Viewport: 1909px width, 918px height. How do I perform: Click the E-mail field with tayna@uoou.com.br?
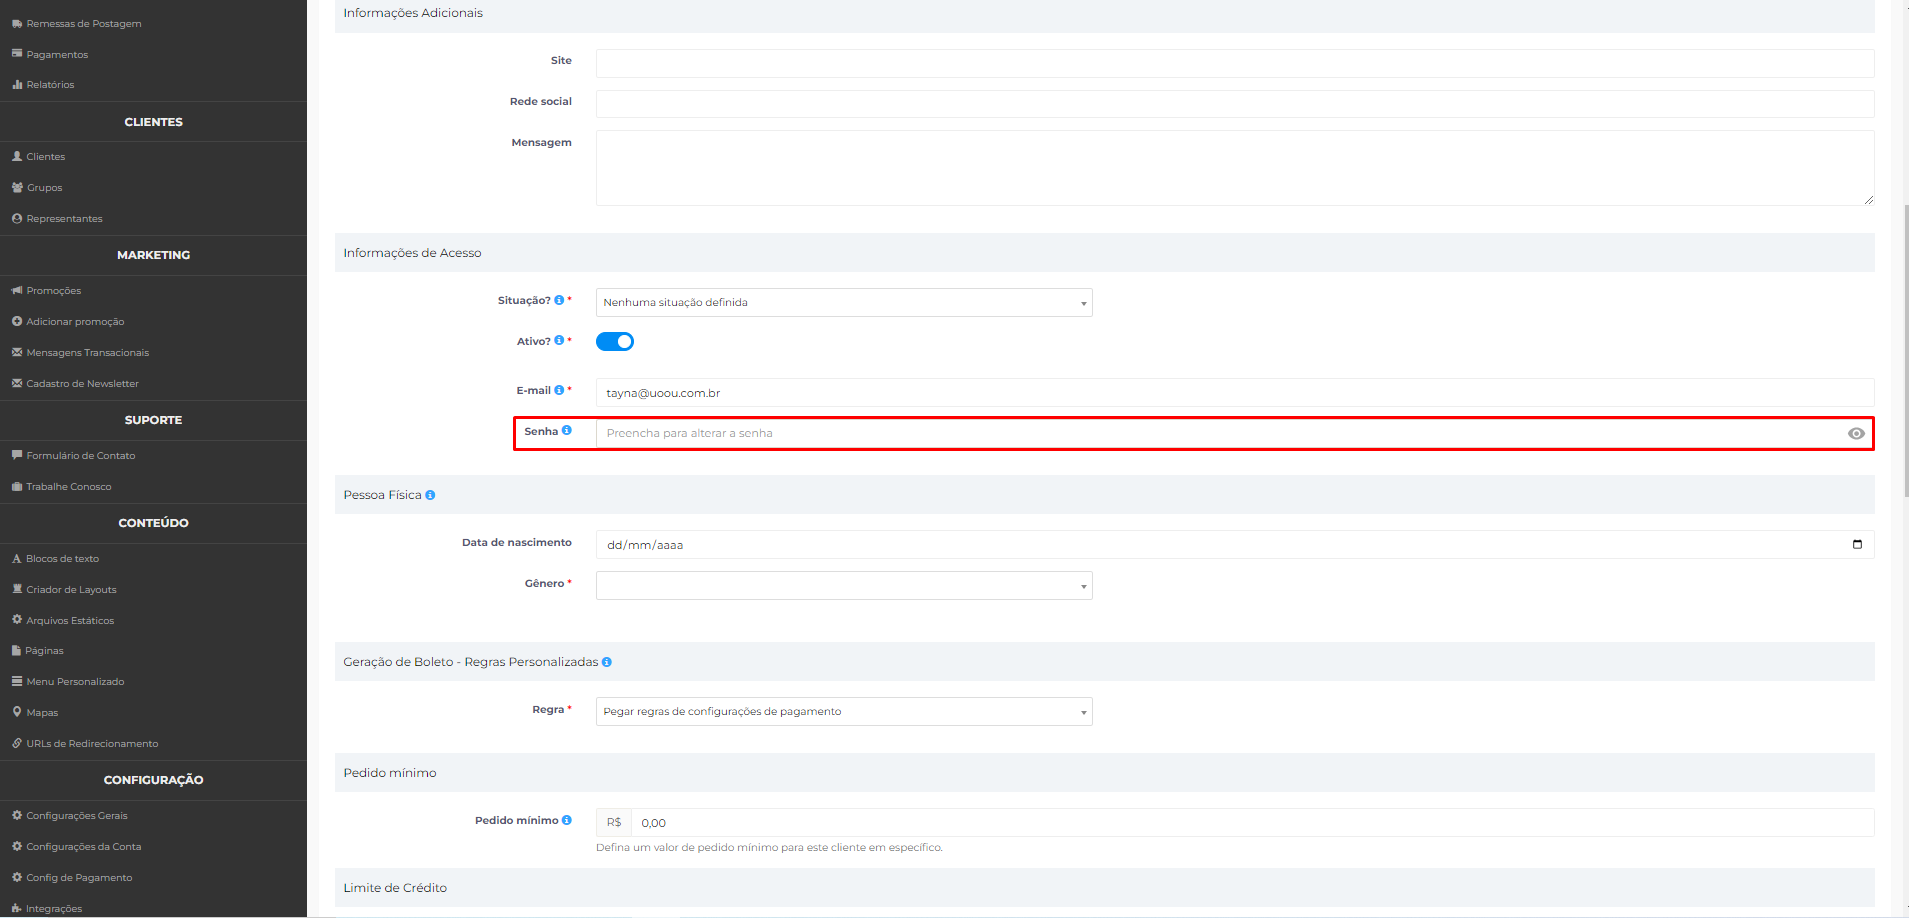[x=1235, y=392]
